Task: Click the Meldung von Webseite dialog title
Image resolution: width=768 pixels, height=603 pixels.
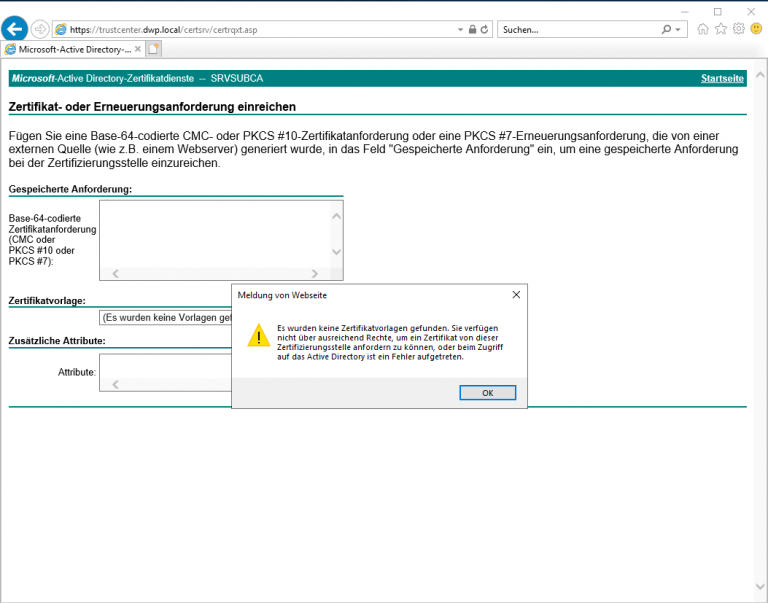Action: [x=282, y=295]
